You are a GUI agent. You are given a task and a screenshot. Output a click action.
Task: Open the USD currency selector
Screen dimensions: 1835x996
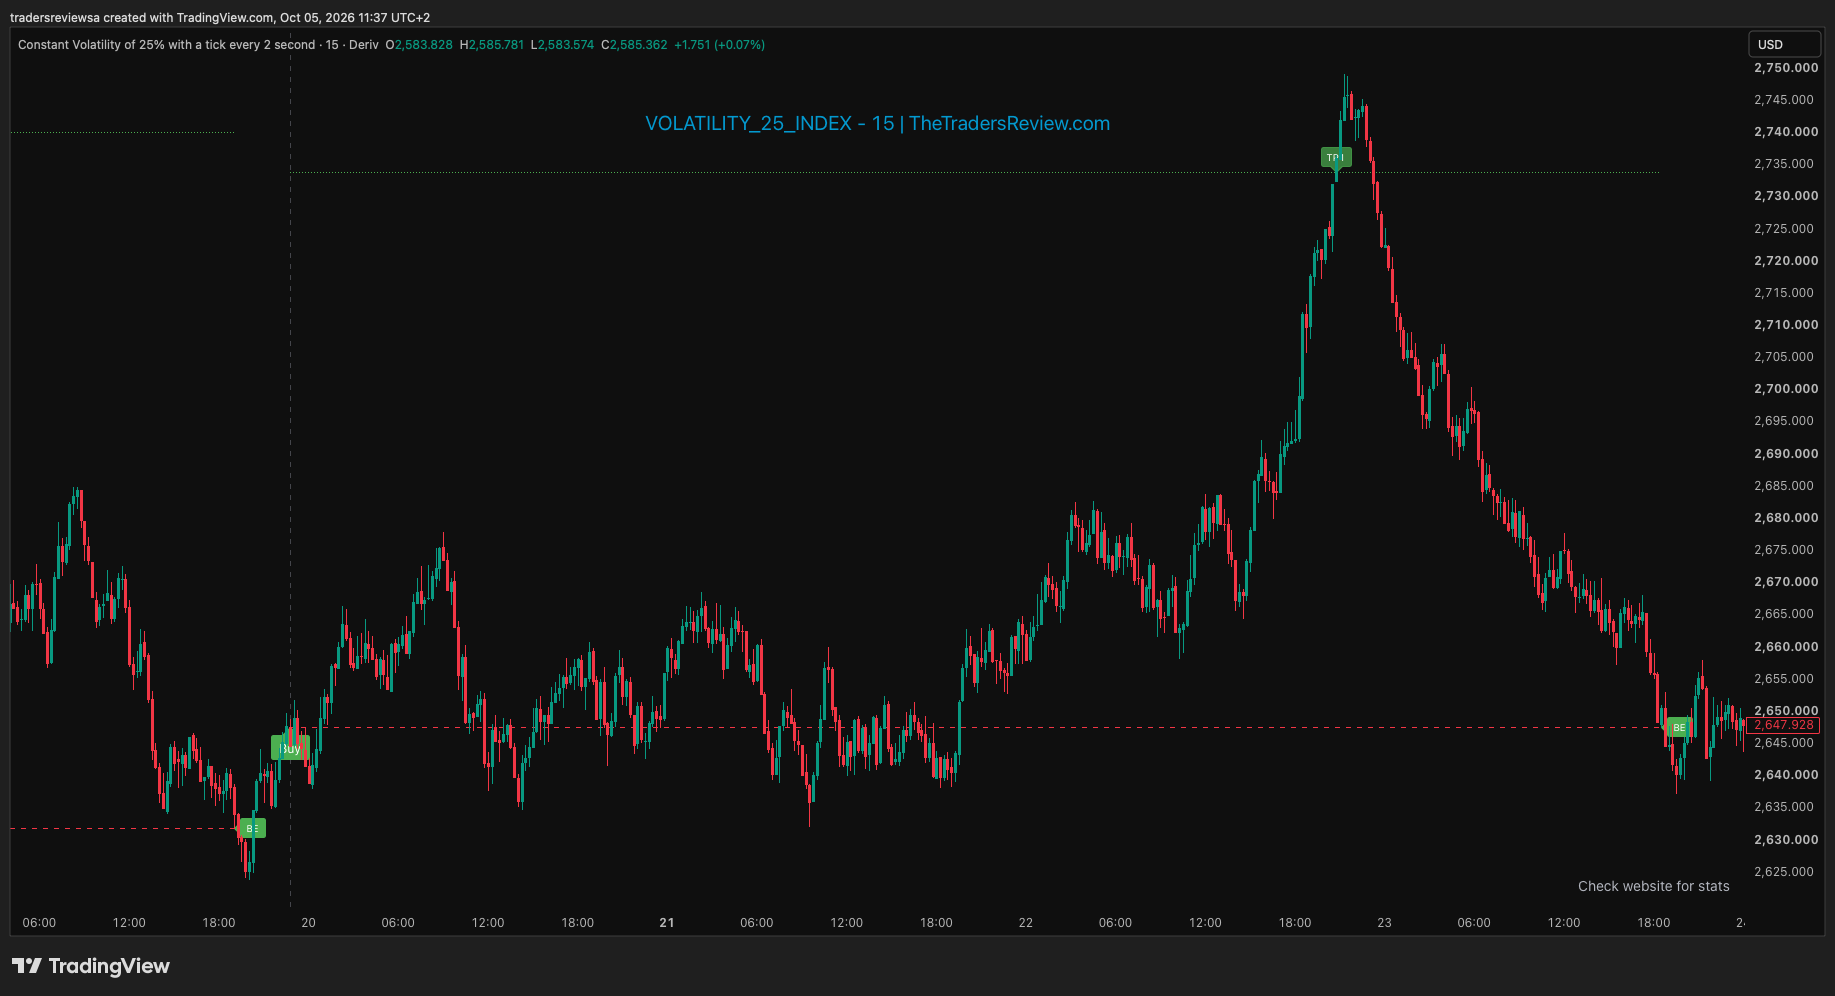1785,44
